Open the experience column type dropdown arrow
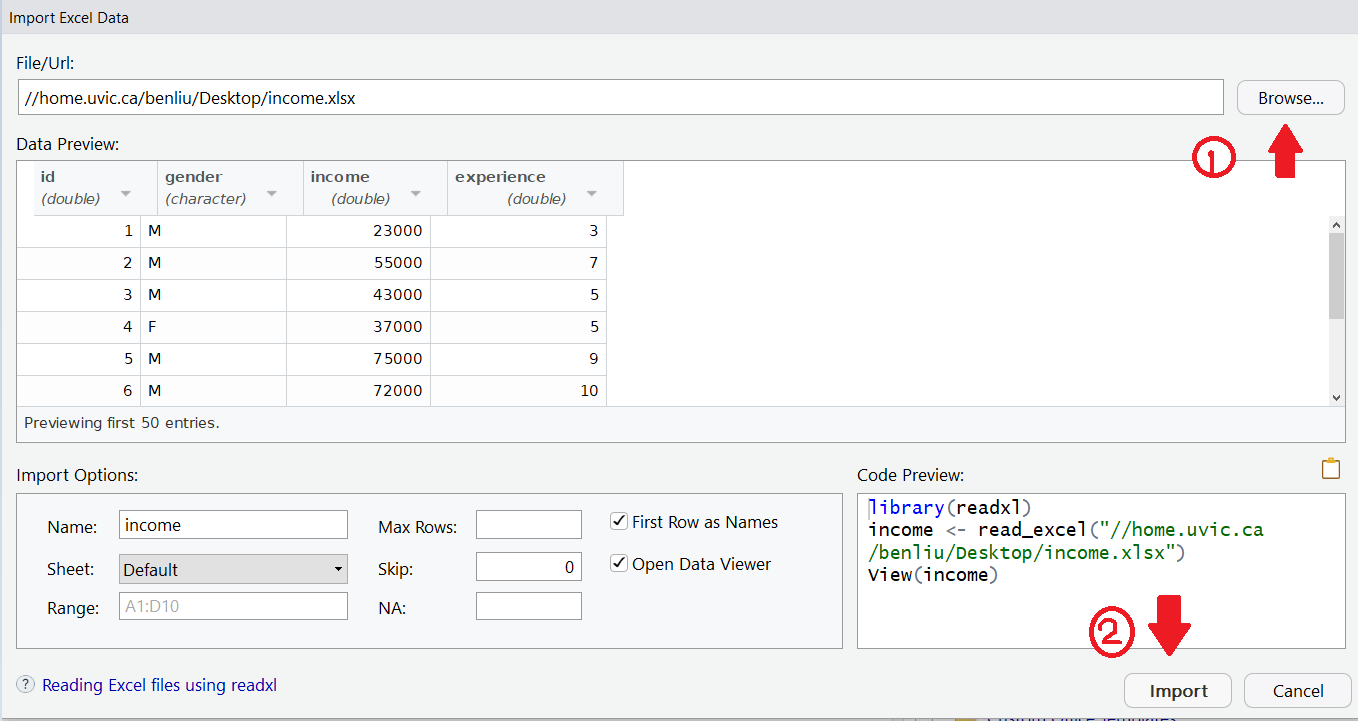 (592, 194)
